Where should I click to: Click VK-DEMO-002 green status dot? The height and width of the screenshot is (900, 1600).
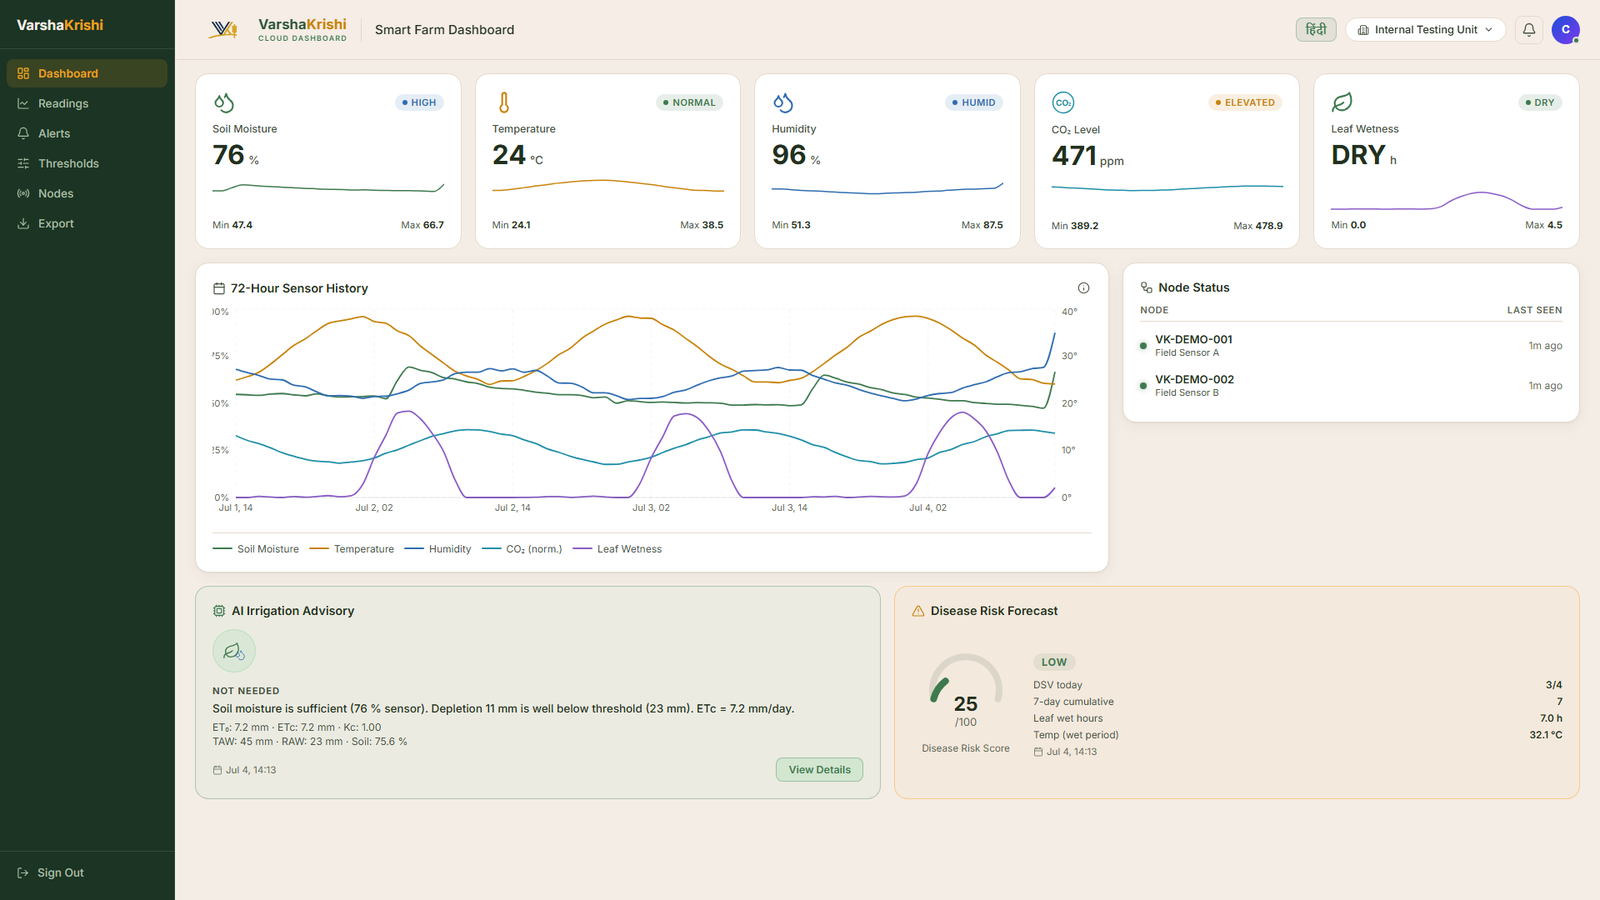tap(1143, 386)
